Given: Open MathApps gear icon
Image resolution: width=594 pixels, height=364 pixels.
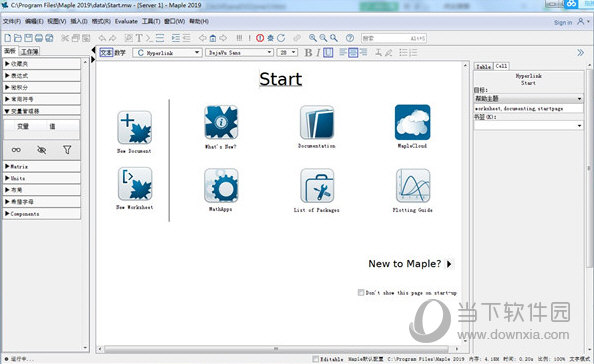Looking at the screenshot, I should (x=221, y=186).
